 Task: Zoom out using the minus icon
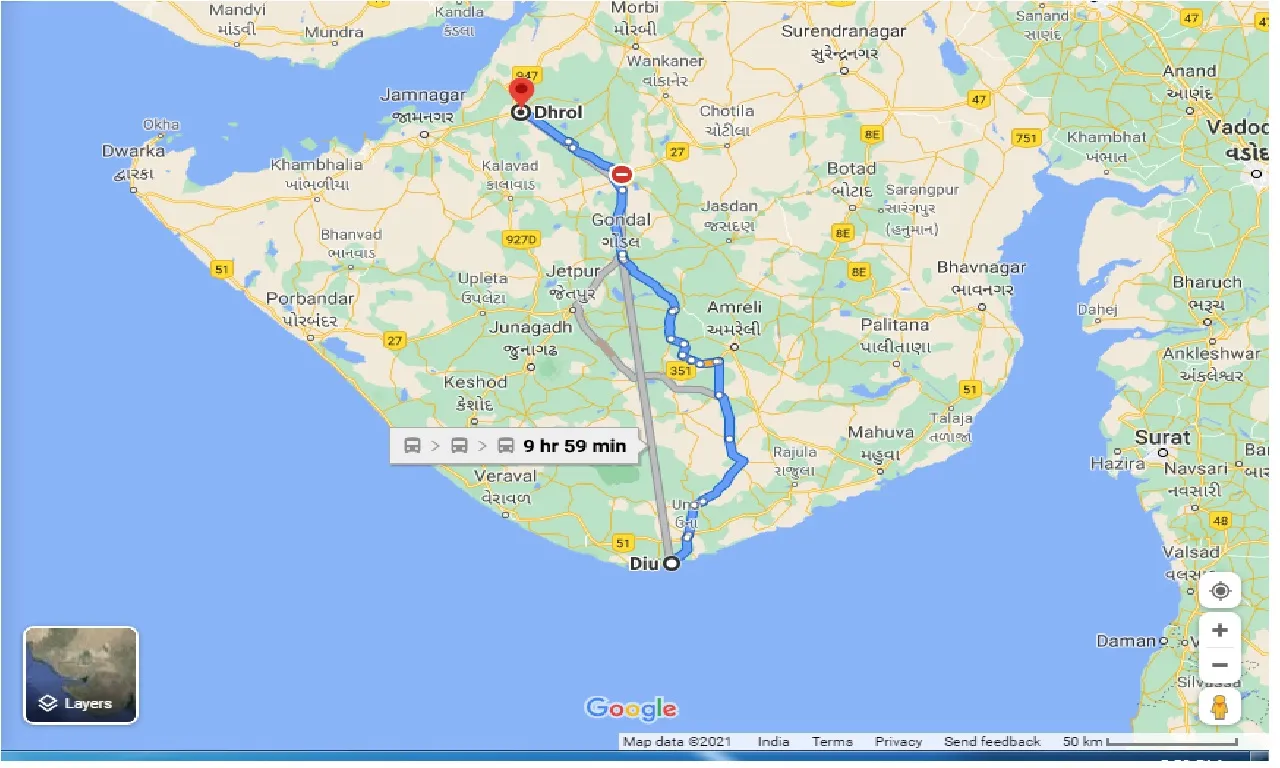(1220, 664)
